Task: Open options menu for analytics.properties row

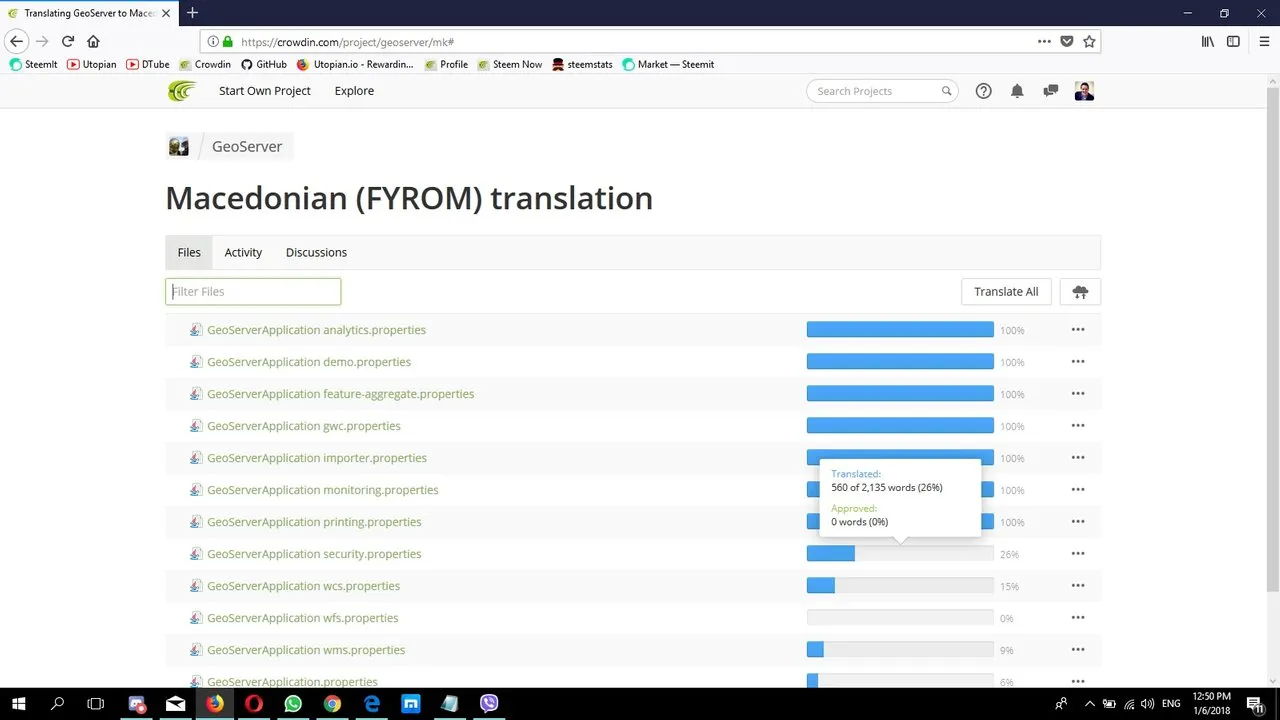Action: [1078, 330]
